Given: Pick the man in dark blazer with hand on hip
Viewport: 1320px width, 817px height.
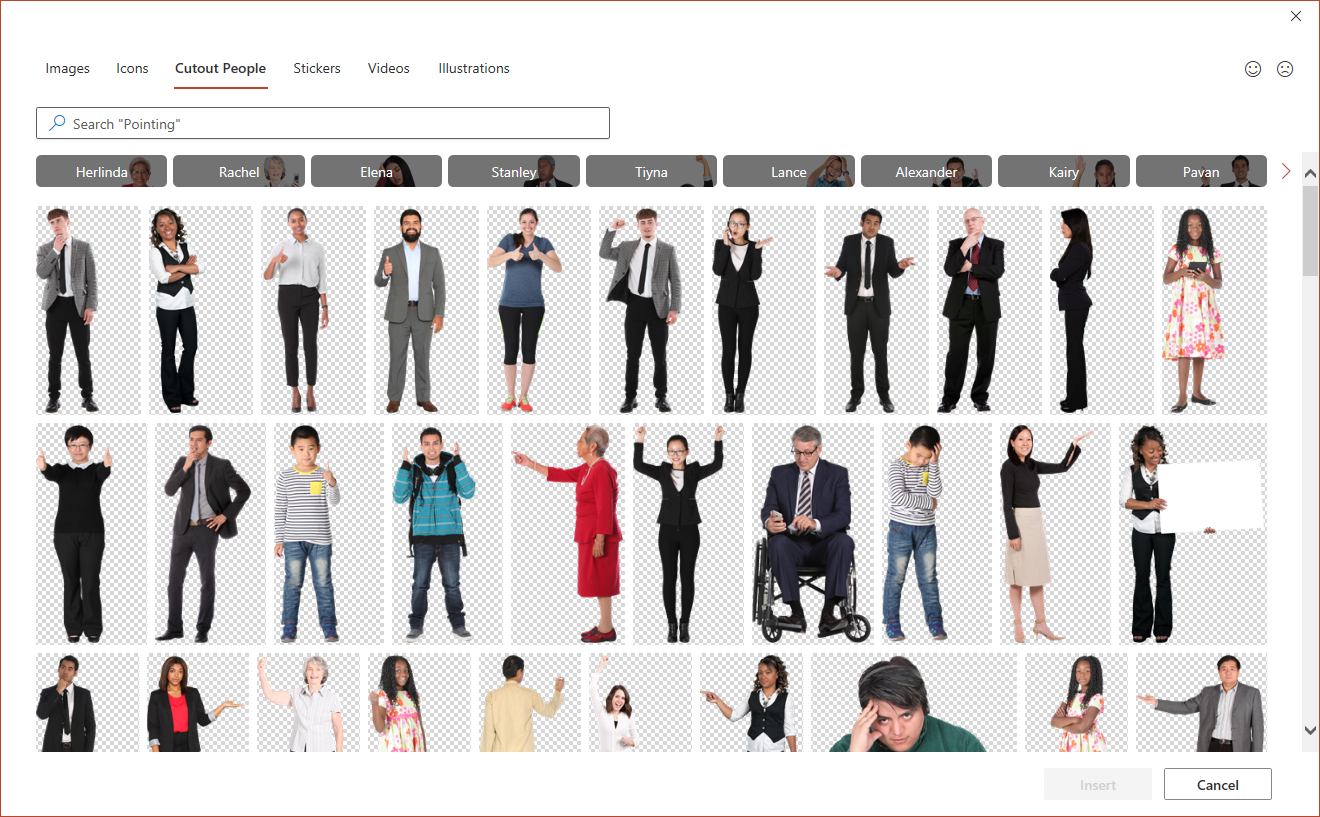Looking at the screenshot, I should pyautogui.click(x=211, y=533).
